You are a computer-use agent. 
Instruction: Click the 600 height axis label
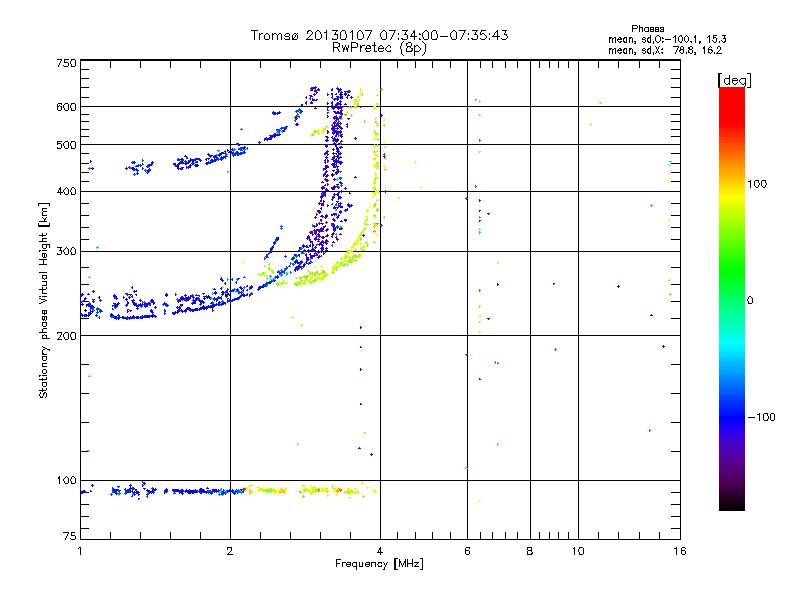[67, 107]
